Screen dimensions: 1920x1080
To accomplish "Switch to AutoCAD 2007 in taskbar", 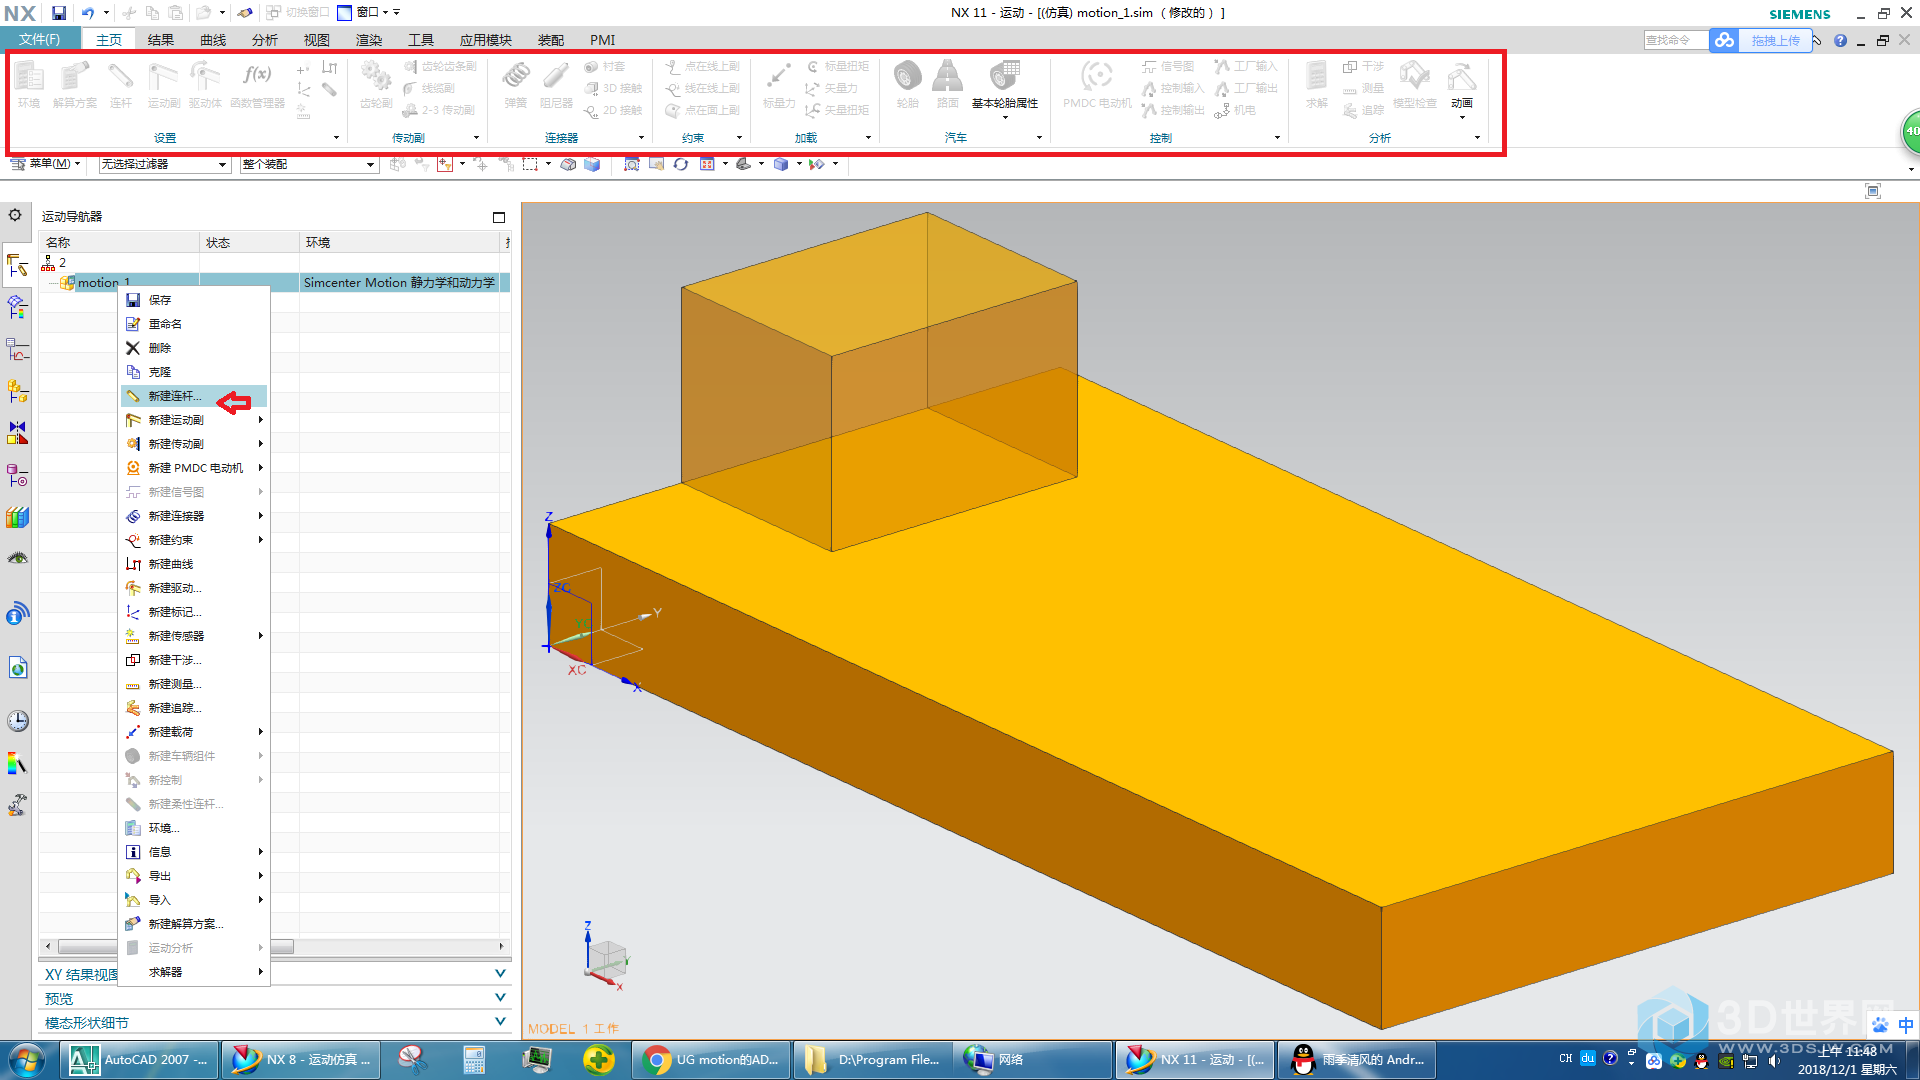I will tap(139, 1060).
